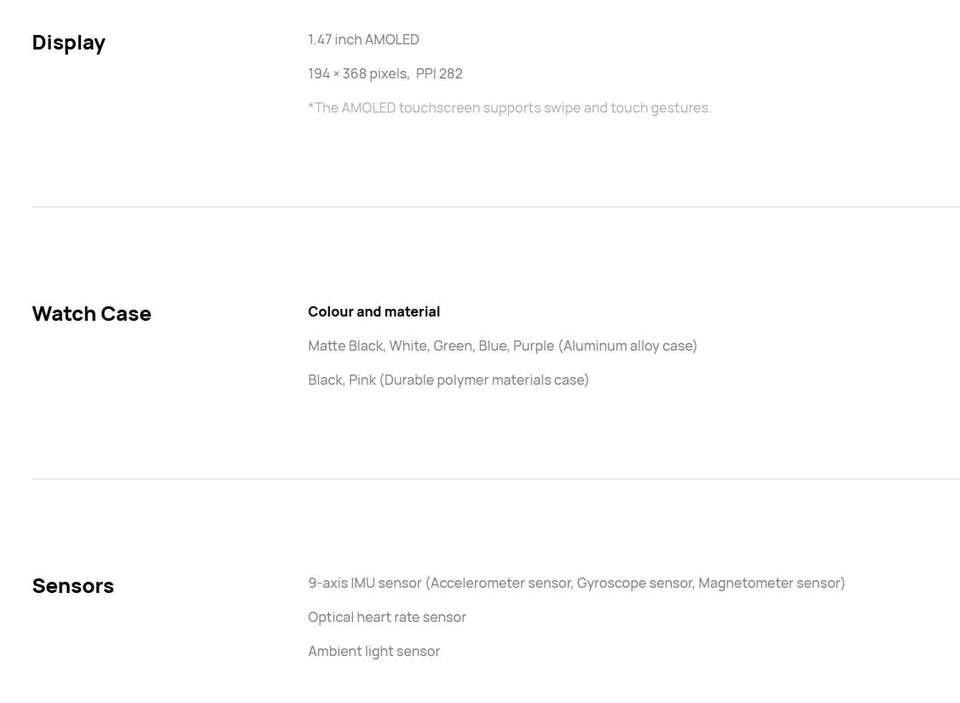Click the divider line below the Display section
The height and width of the screenshot is (703, 960).
coord(495,207)
